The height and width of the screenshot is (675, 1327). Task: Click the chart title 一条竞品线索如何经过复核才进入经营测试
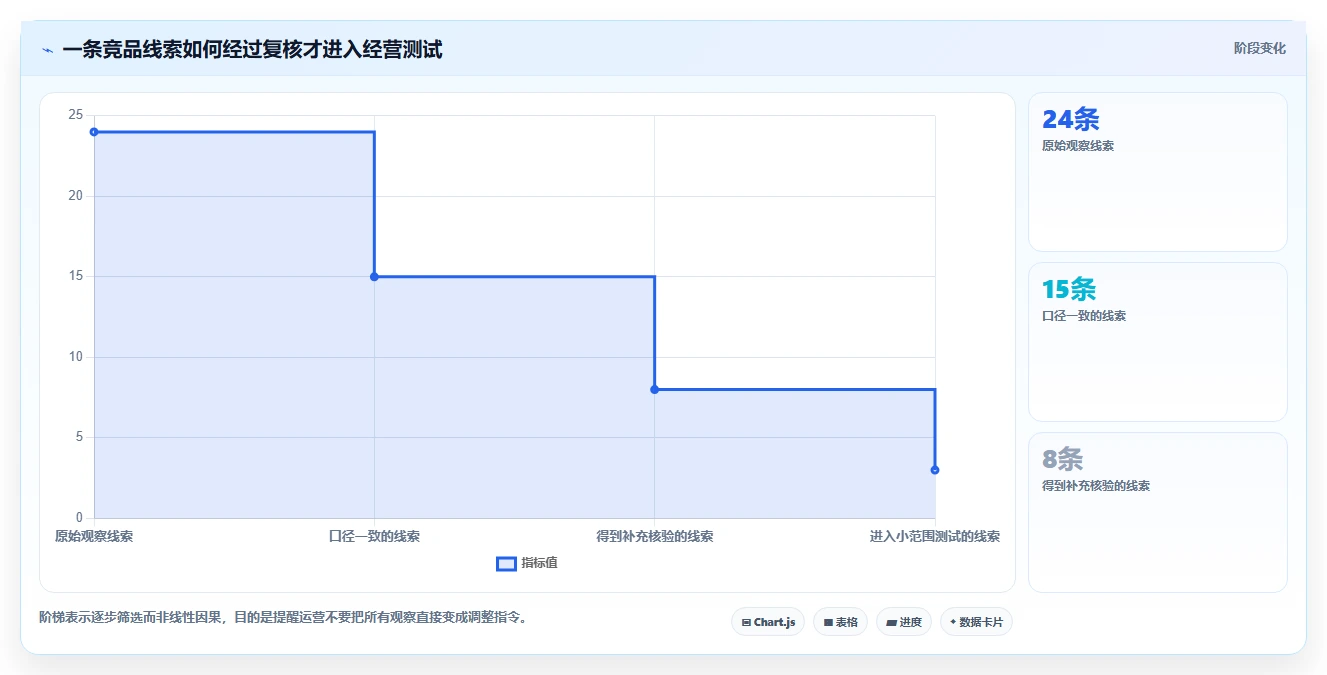(252, 49)
